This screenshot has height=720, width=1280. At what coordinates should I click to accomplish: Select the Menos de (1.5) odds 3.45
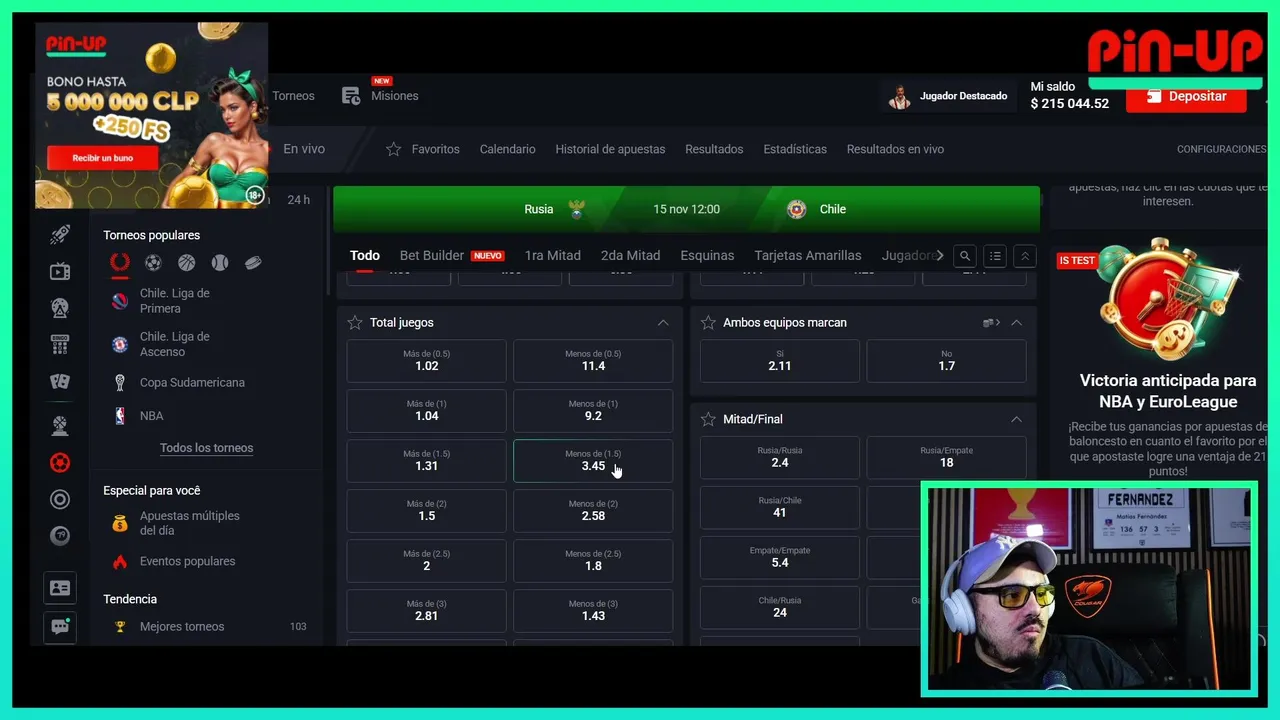(593, 460)
